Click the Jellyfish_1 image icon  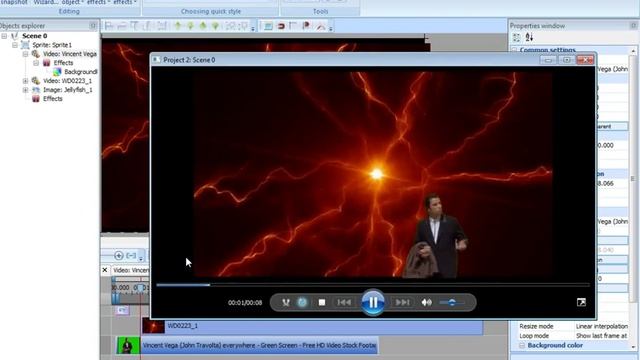pyautogui.click(x=36, y=90)
